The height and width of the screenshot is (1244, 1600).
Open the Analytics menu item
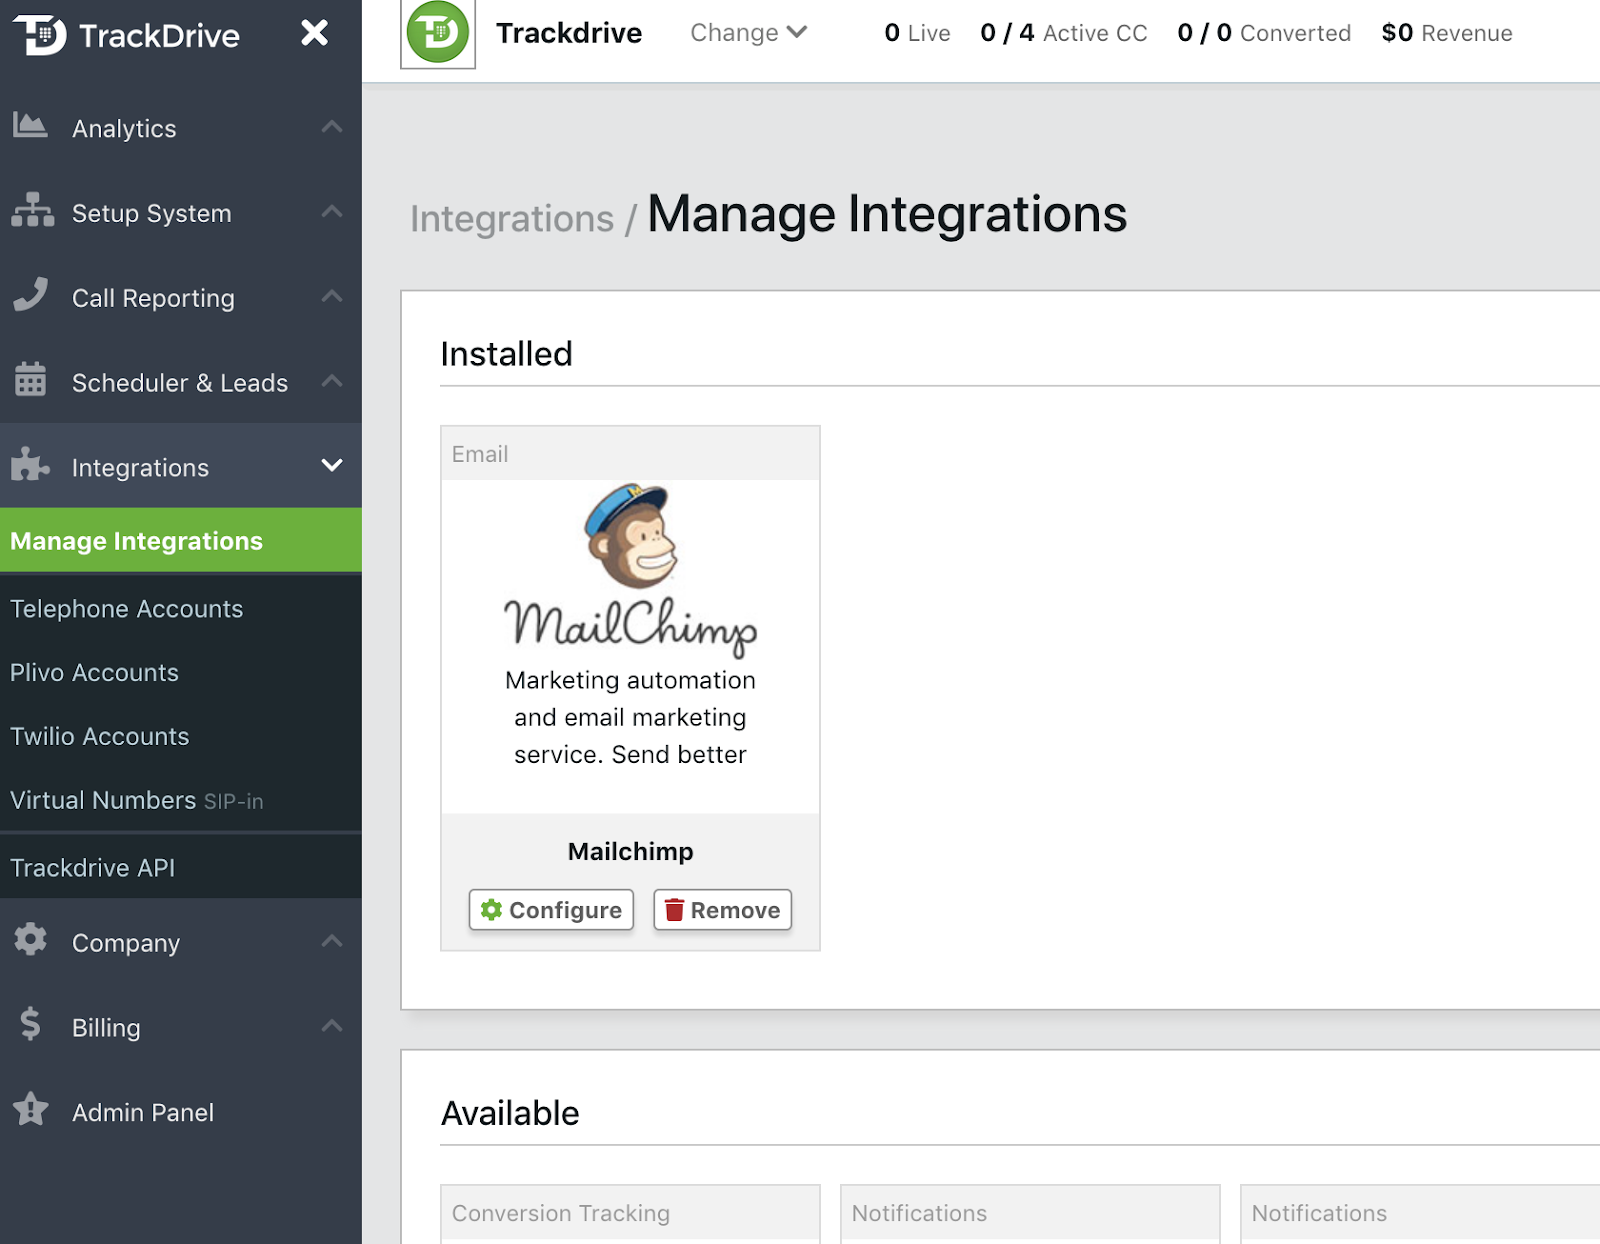[x=181, y=128]
